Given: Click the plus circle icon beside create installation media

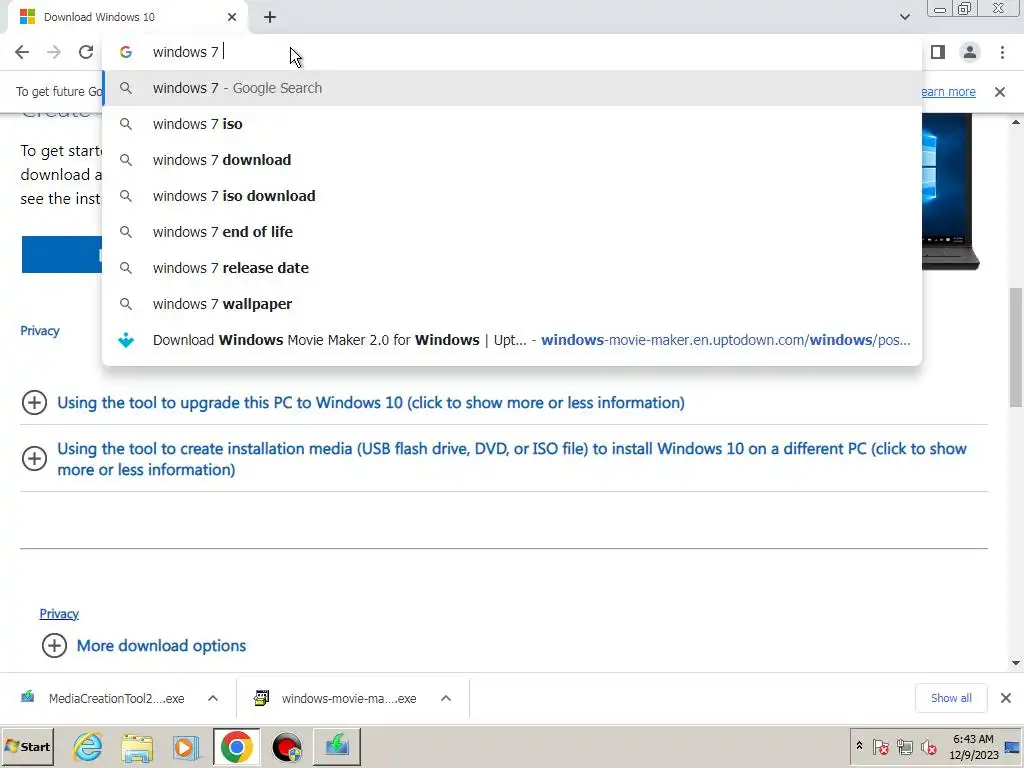Looking at the screenshot, I should tap(35, 458).
